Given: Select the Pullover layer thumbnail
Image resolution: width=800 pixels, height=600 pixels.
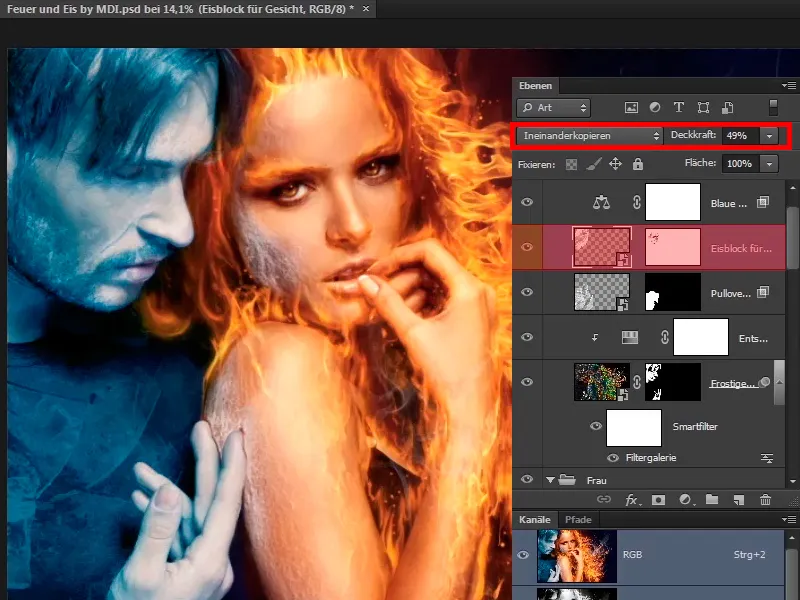Looking at the screenshot, I should pyautogui.click(x=602, y=292).
